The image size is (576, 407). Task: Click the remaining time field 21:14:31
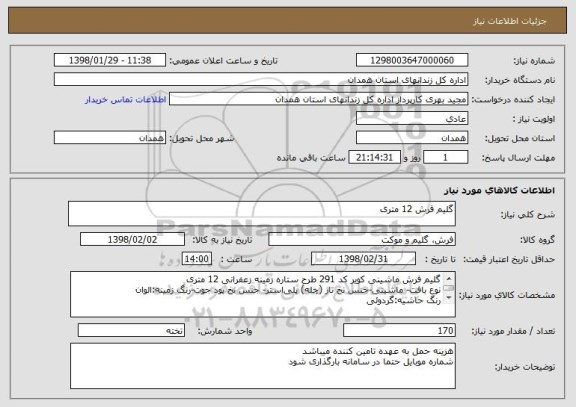(374, 158)
